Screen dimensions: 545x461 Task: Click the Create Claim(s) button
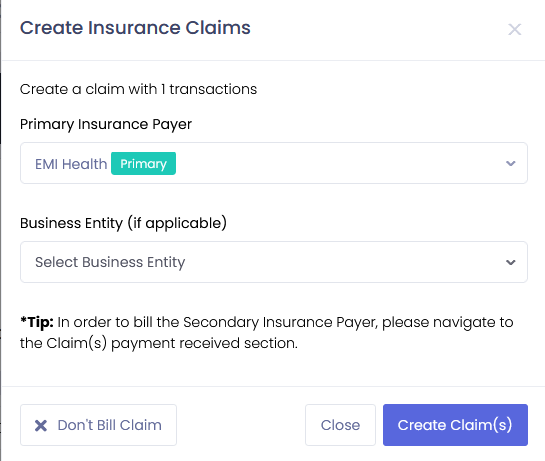tap(455, 425)
